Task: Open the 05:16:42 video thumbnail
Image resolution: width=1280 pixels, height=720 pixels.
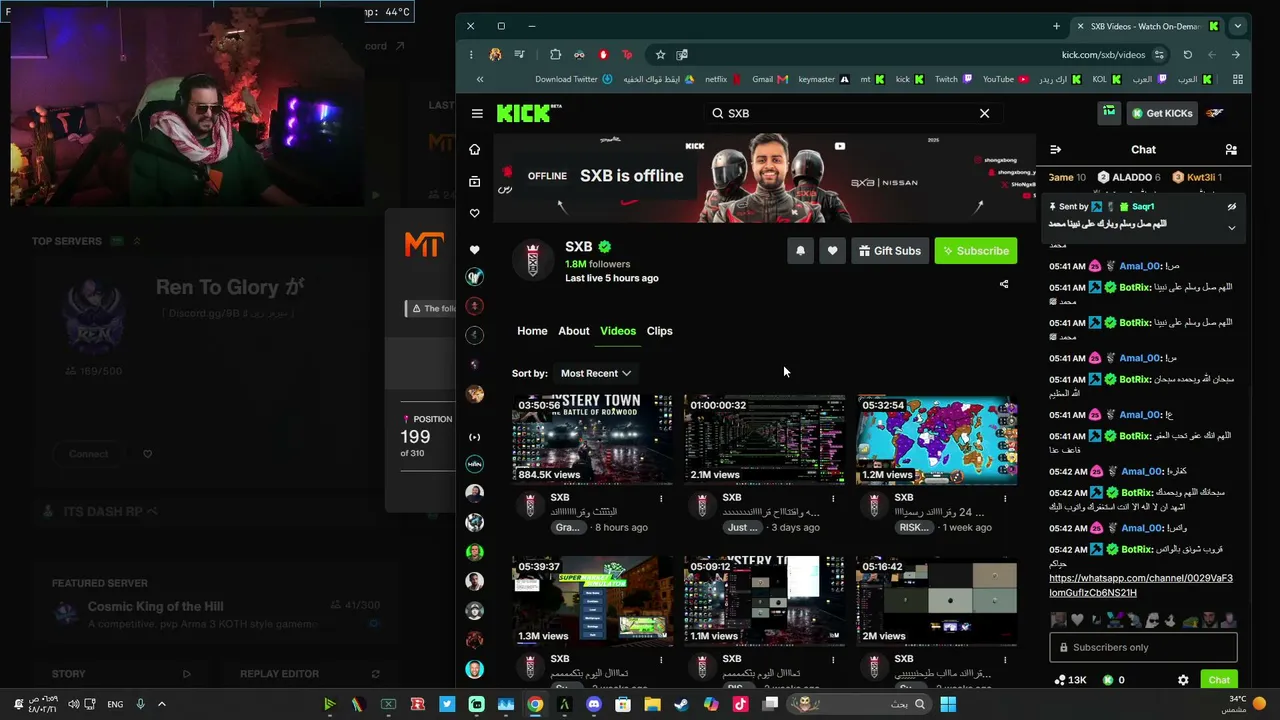Action: [x=936, y=601]
